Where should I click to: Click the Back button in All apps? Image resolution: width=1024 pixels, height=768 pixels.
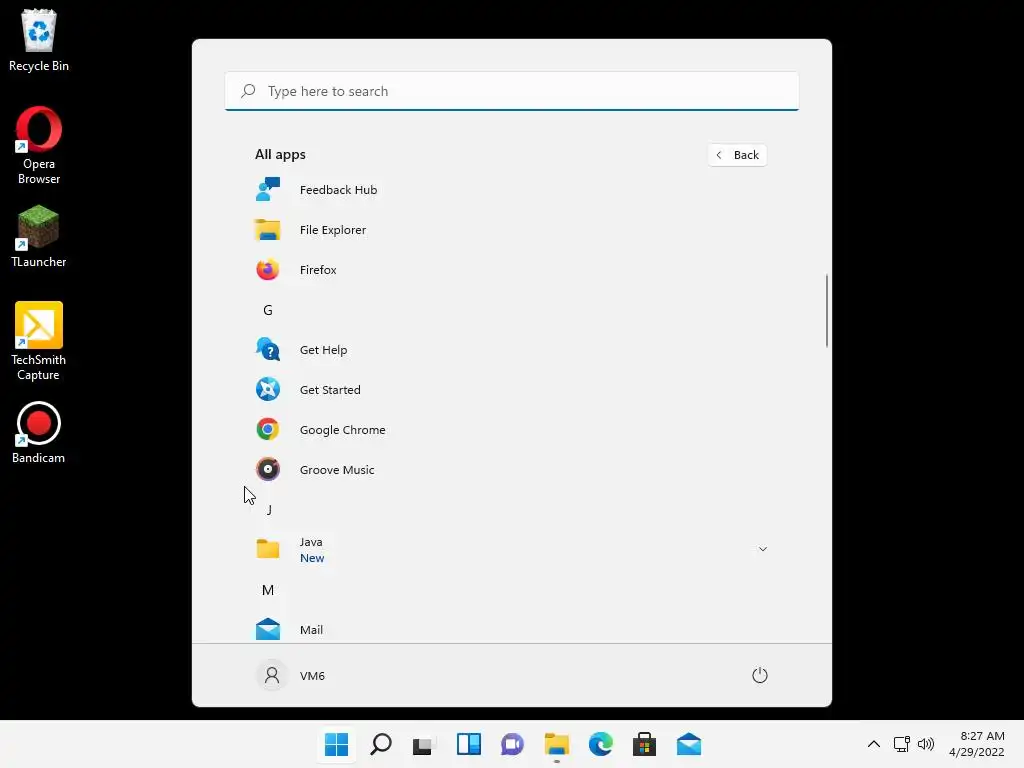point(737,155)
